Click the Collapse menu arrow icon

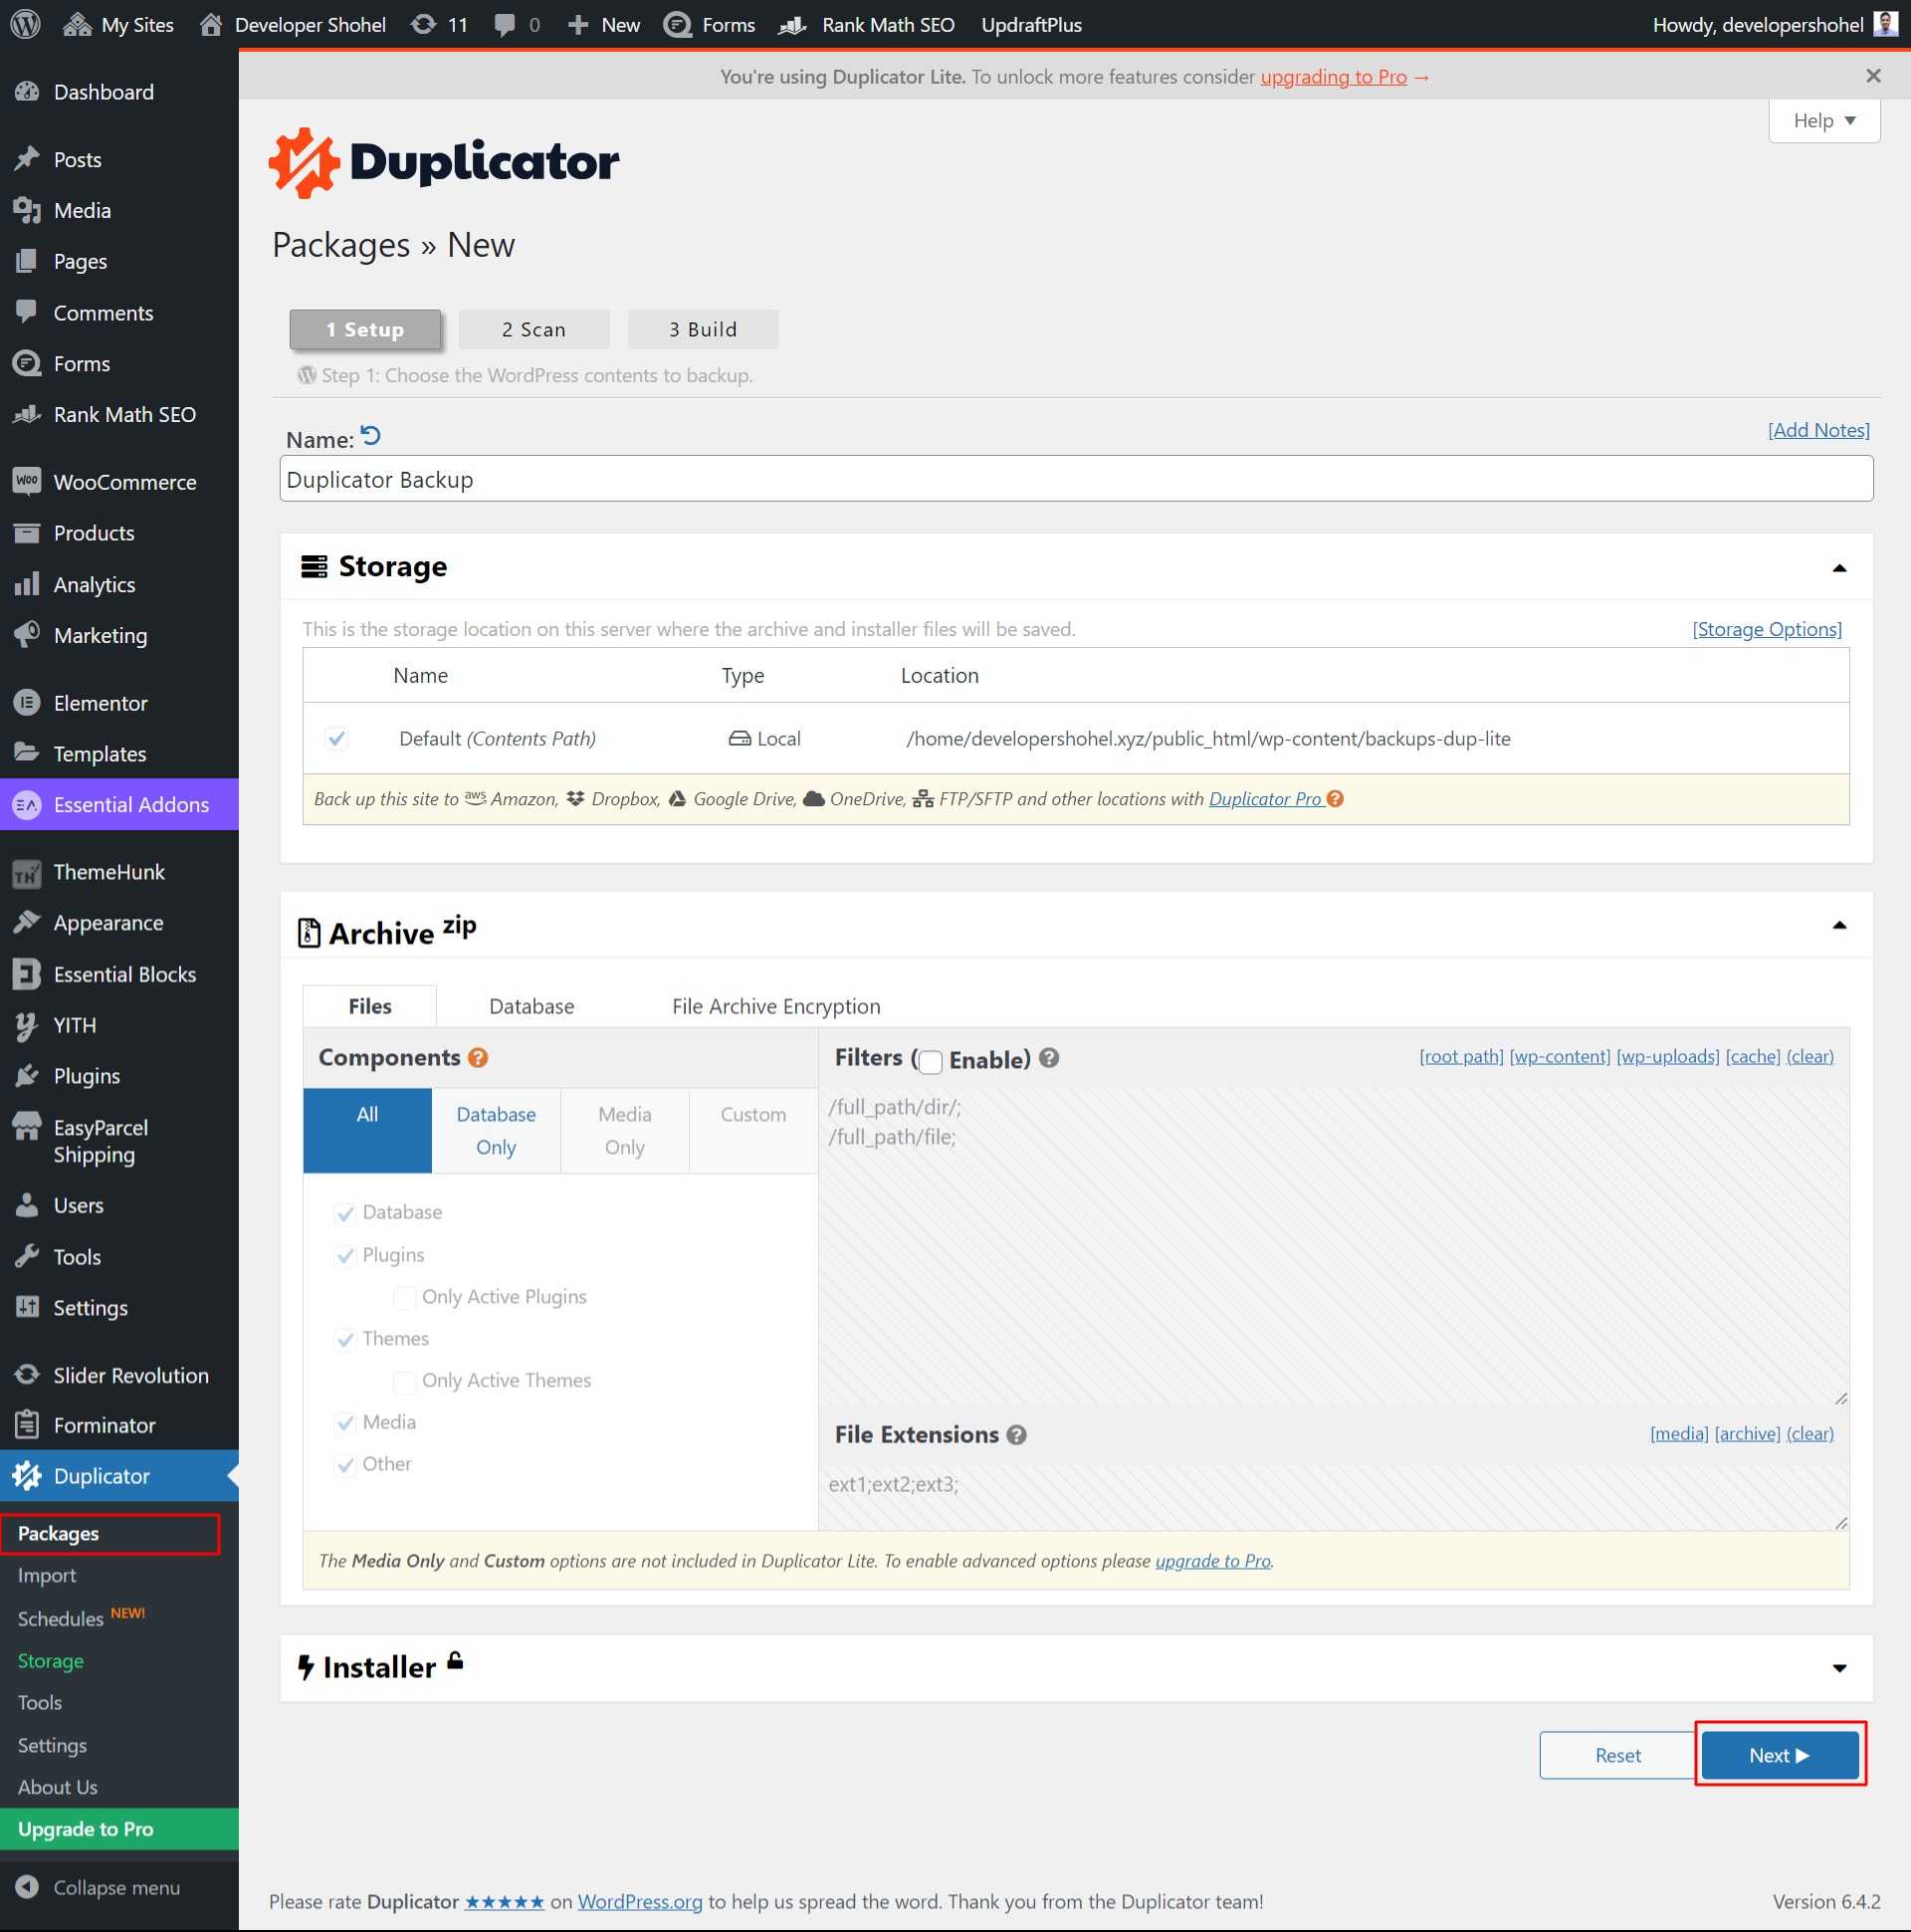coord(27,1886)
